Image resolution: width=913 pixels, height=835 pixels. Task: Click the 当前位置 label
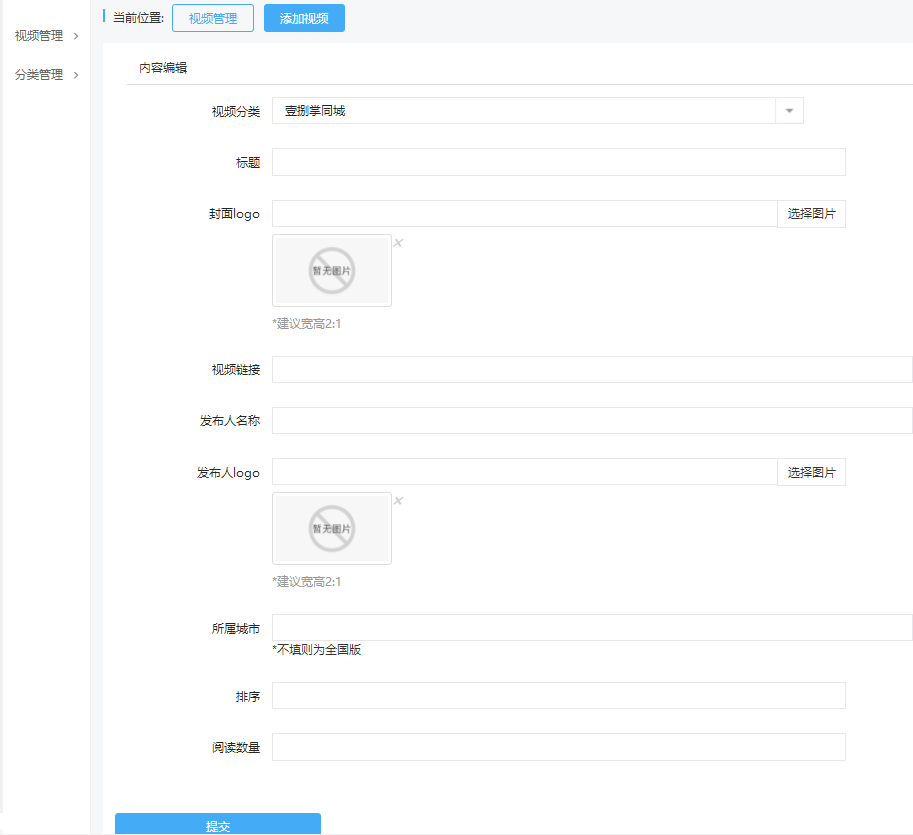click(138, 18)
